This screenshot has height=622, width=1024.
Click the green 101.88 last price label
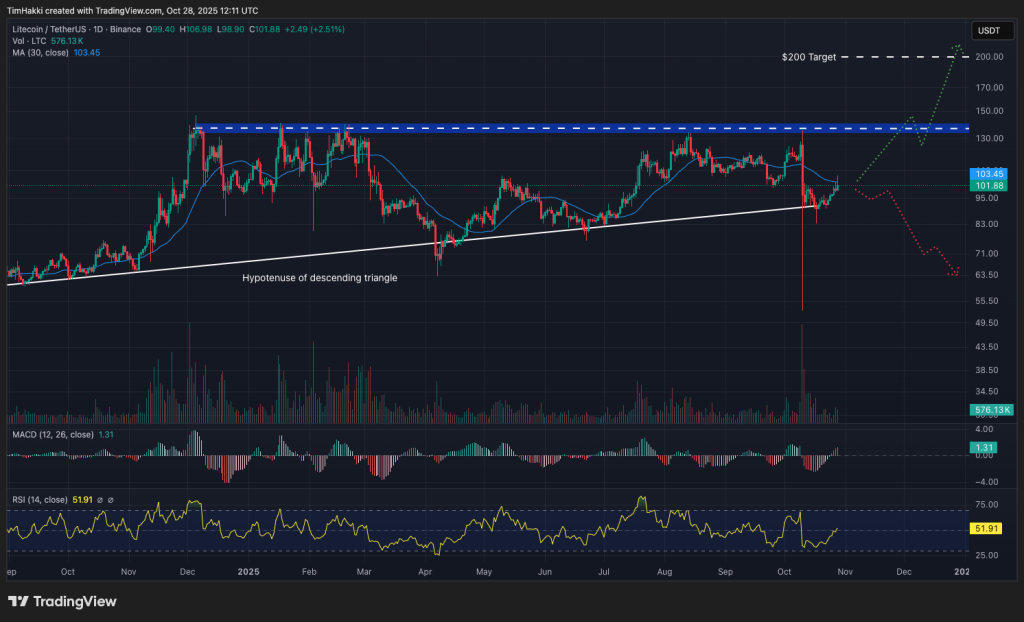(x=986, y=186)
